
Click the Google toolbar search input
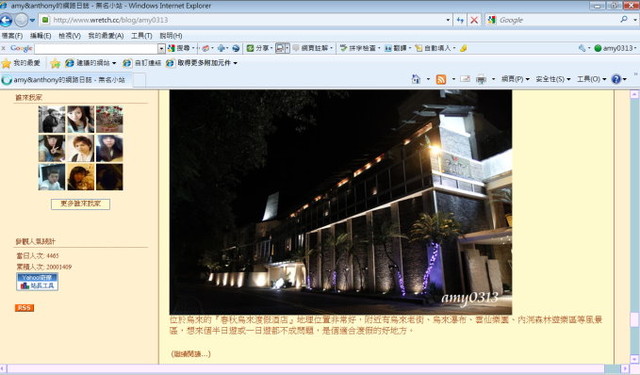pyautogui.click(x=96, y=49)
